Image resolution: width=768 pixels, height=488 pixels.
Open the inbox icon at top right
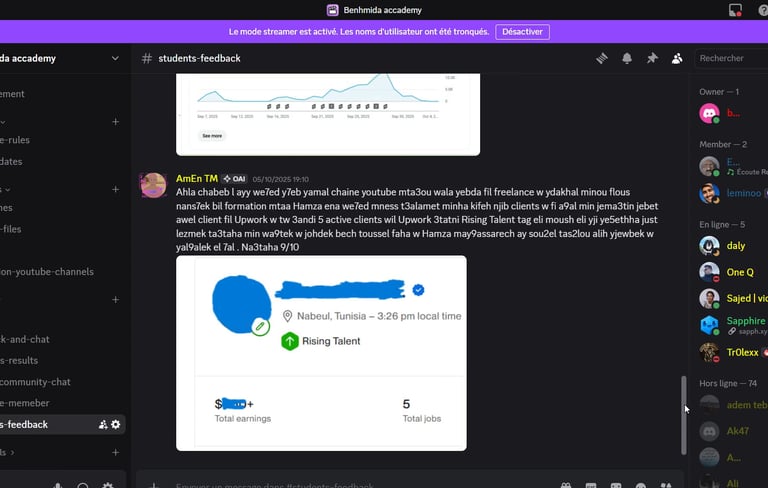(735, 10)
